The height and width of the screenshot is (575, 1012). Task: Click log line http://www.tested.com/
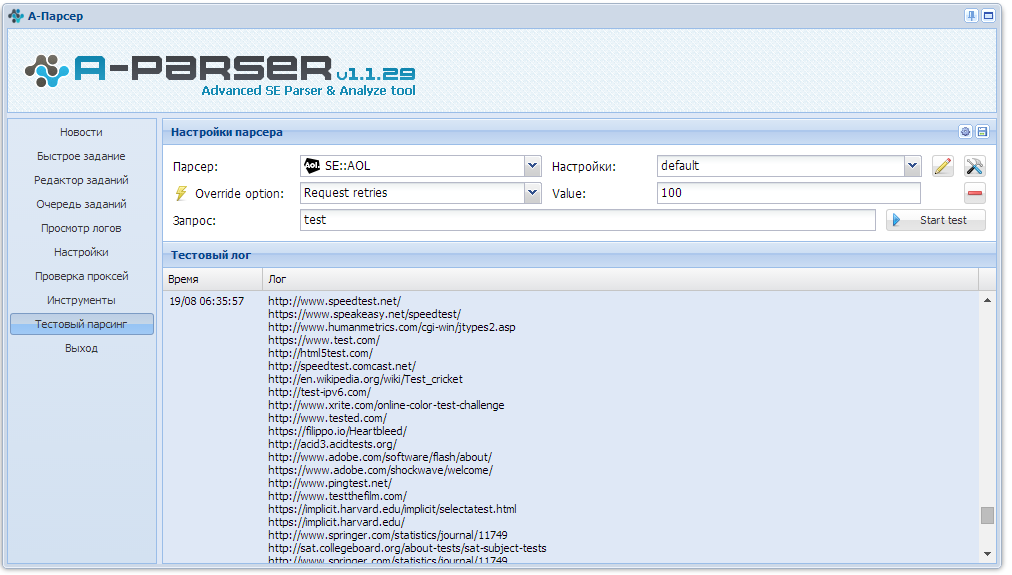pyautogui.click(x=327, y=418)
